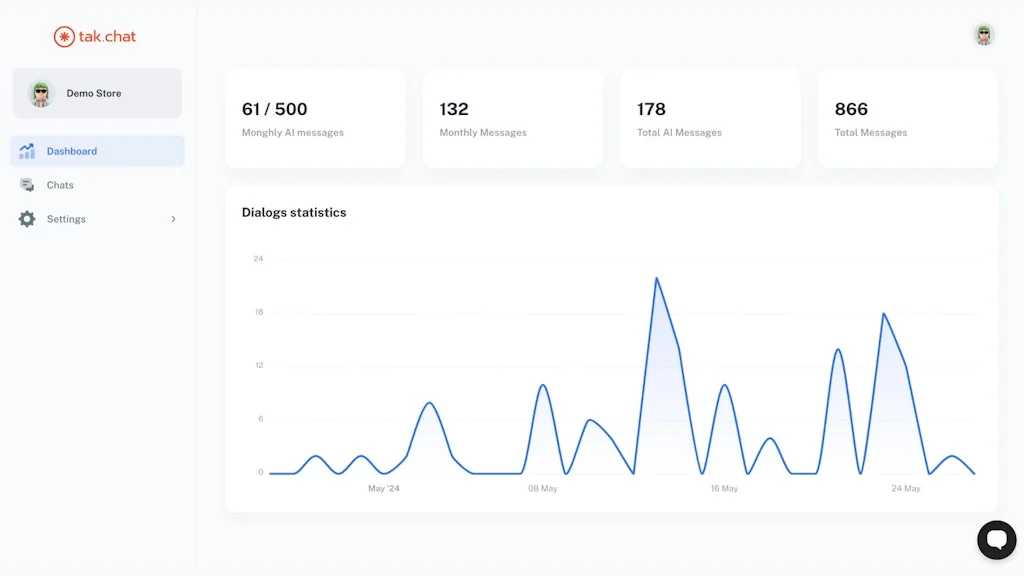
Task: Click the 16 May label on the chart axis
Action: 723,488
